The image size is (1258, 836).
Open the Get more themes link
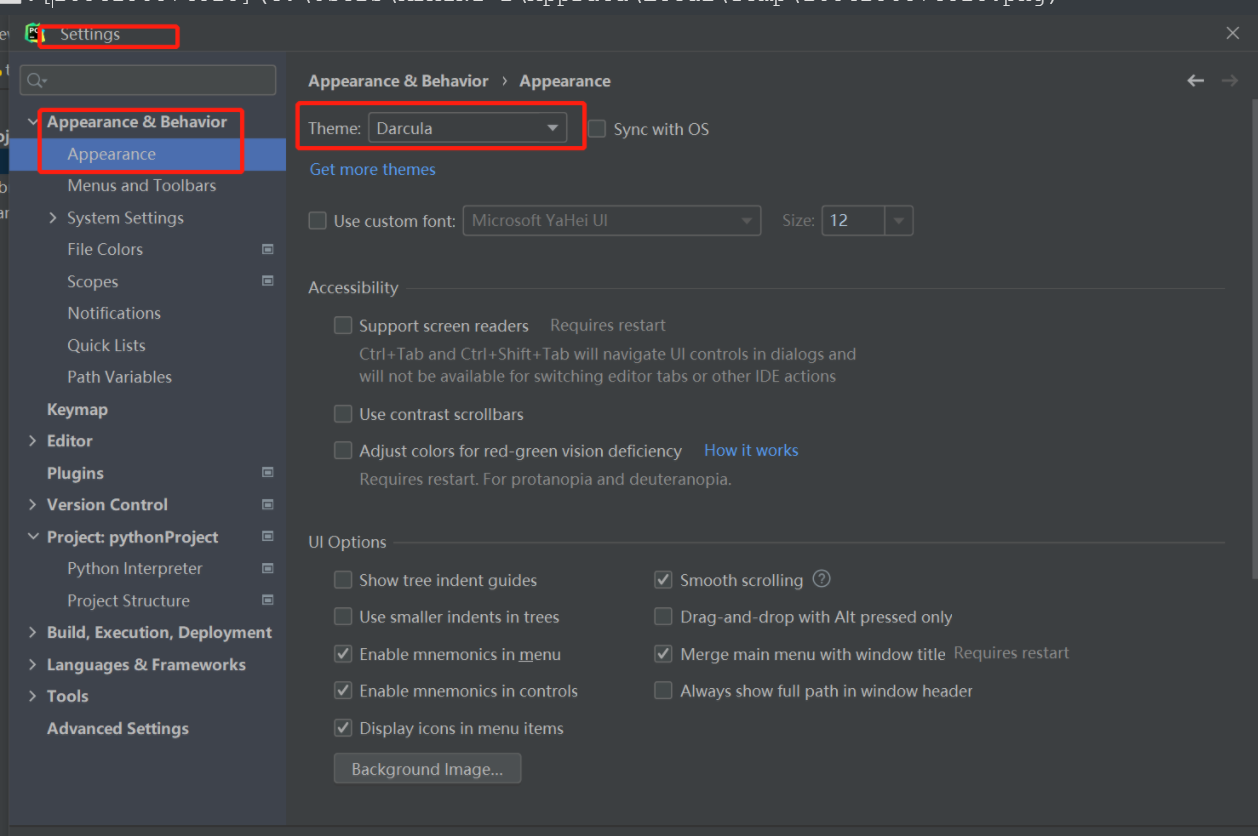click(372, 170)
